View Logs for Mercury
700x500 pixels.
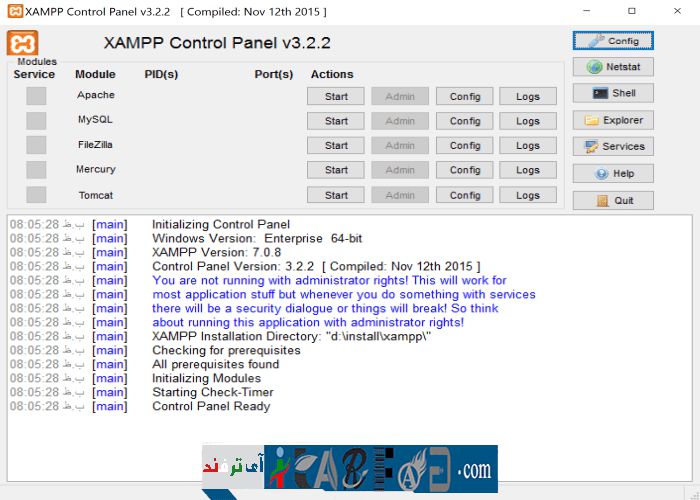coord(528,170)
